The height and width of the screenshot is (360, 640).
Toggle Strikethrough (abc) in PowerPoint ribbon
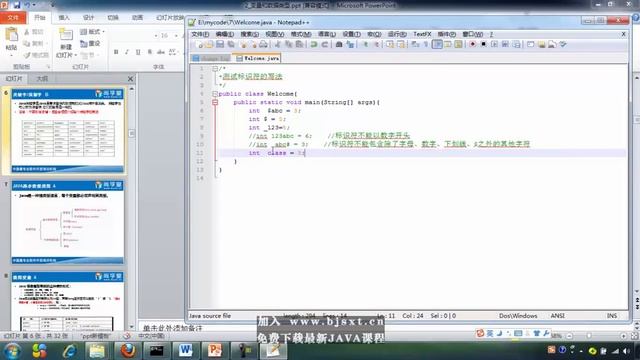(161, 52)
